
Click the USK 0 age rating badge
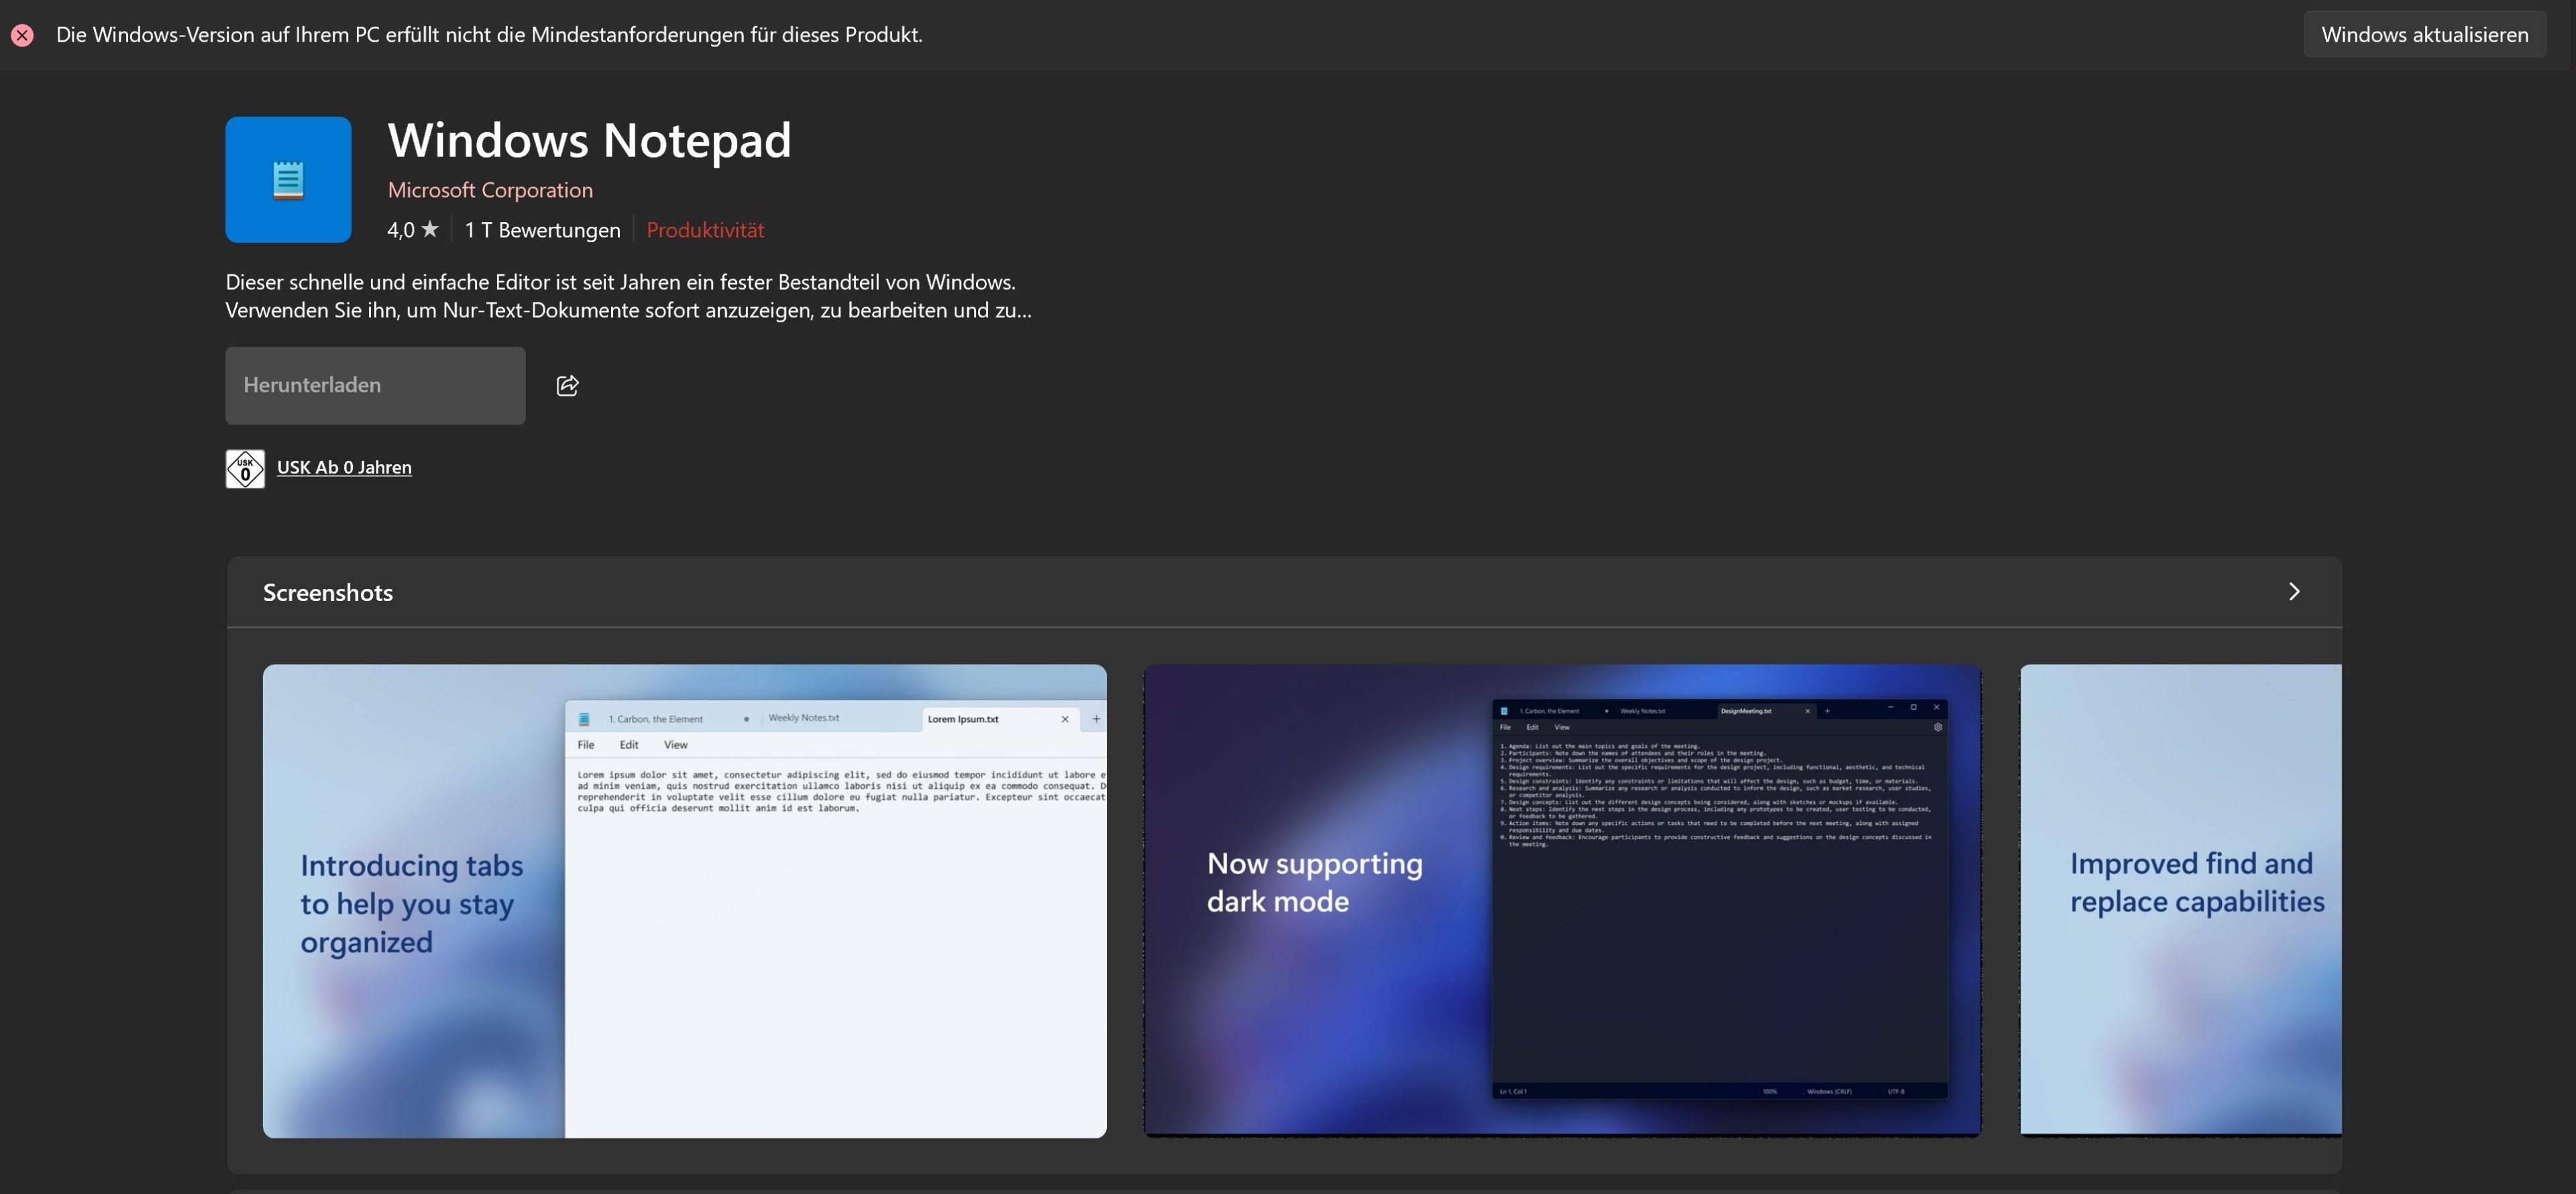pos(245,469)
